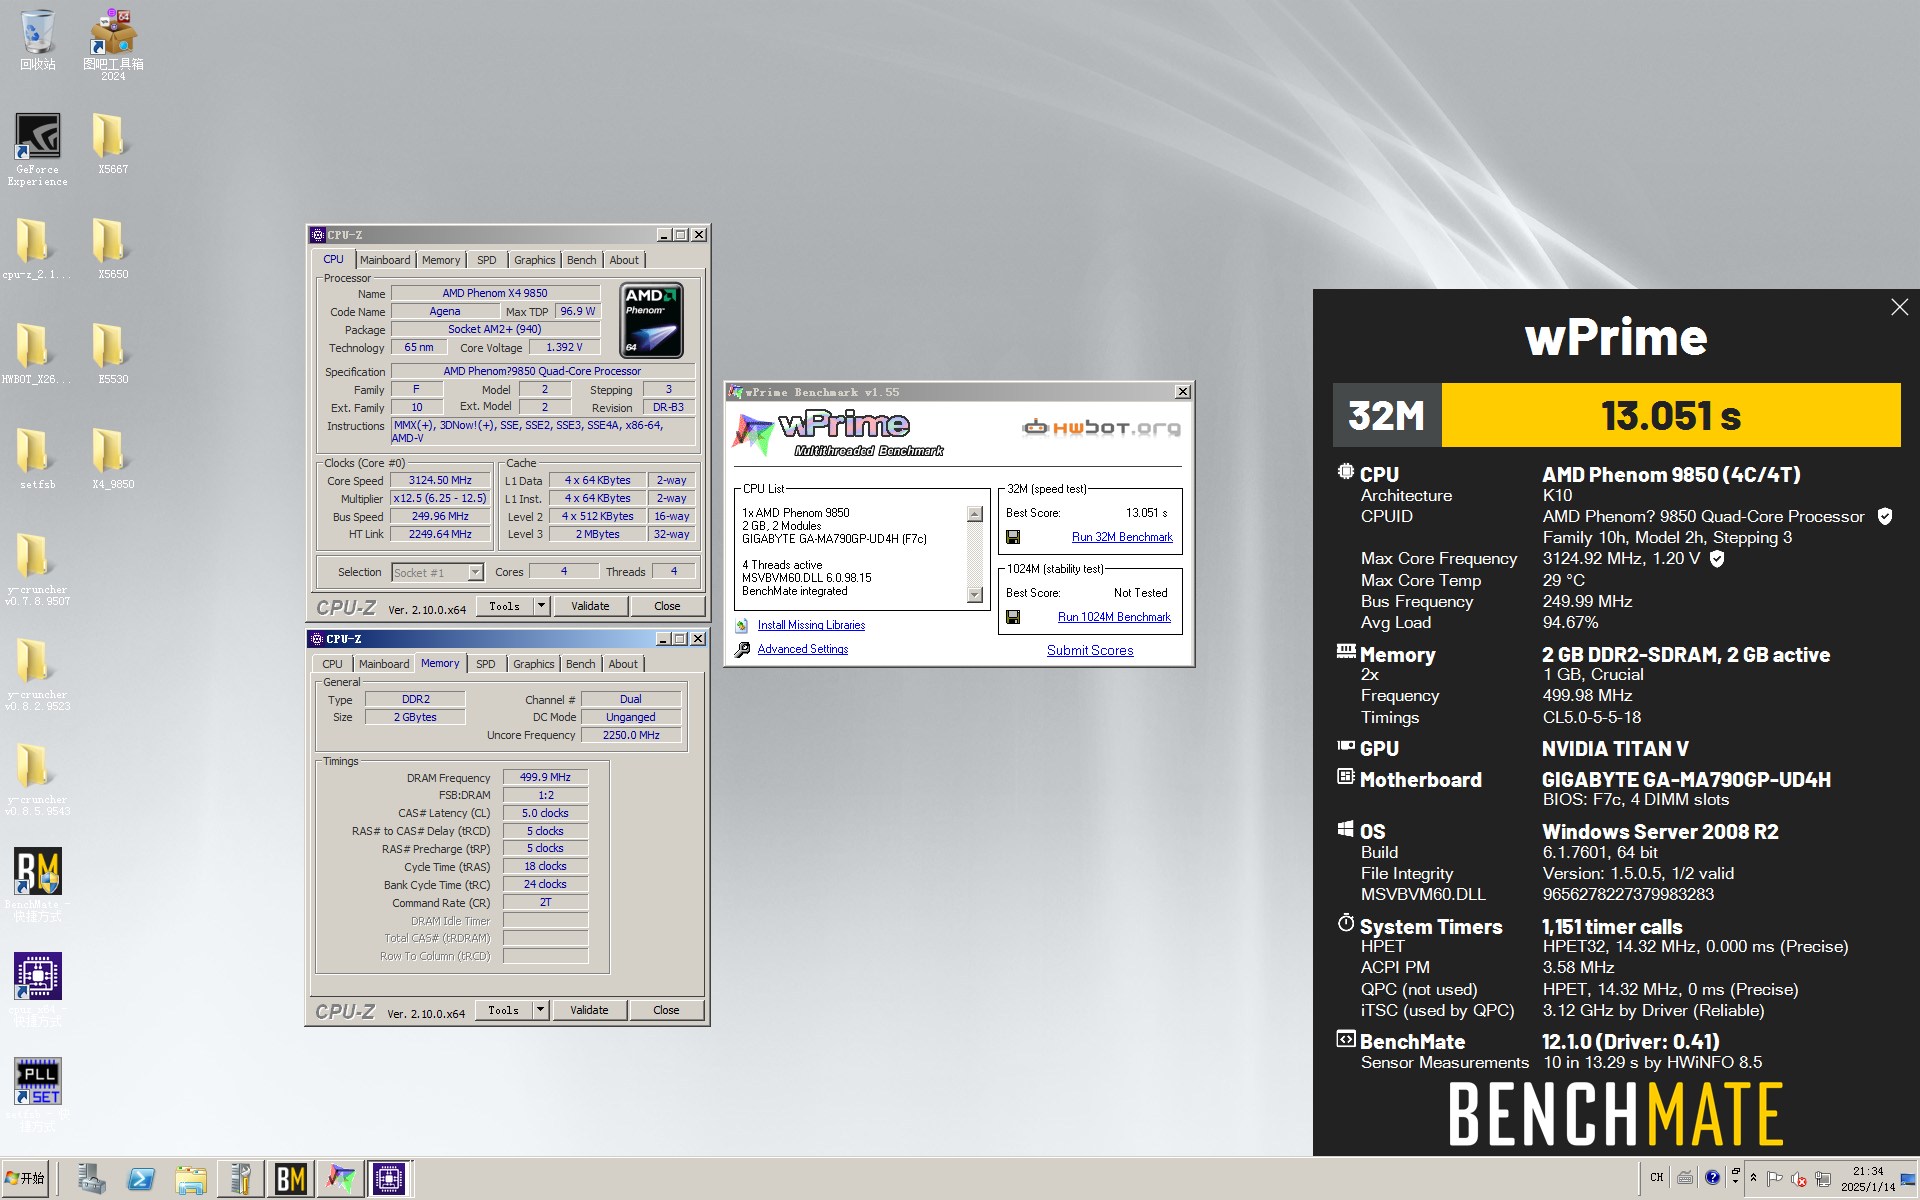
Task: Switch to CPU tab in lower CPU-Z window
Action: (x=332, y=664)
